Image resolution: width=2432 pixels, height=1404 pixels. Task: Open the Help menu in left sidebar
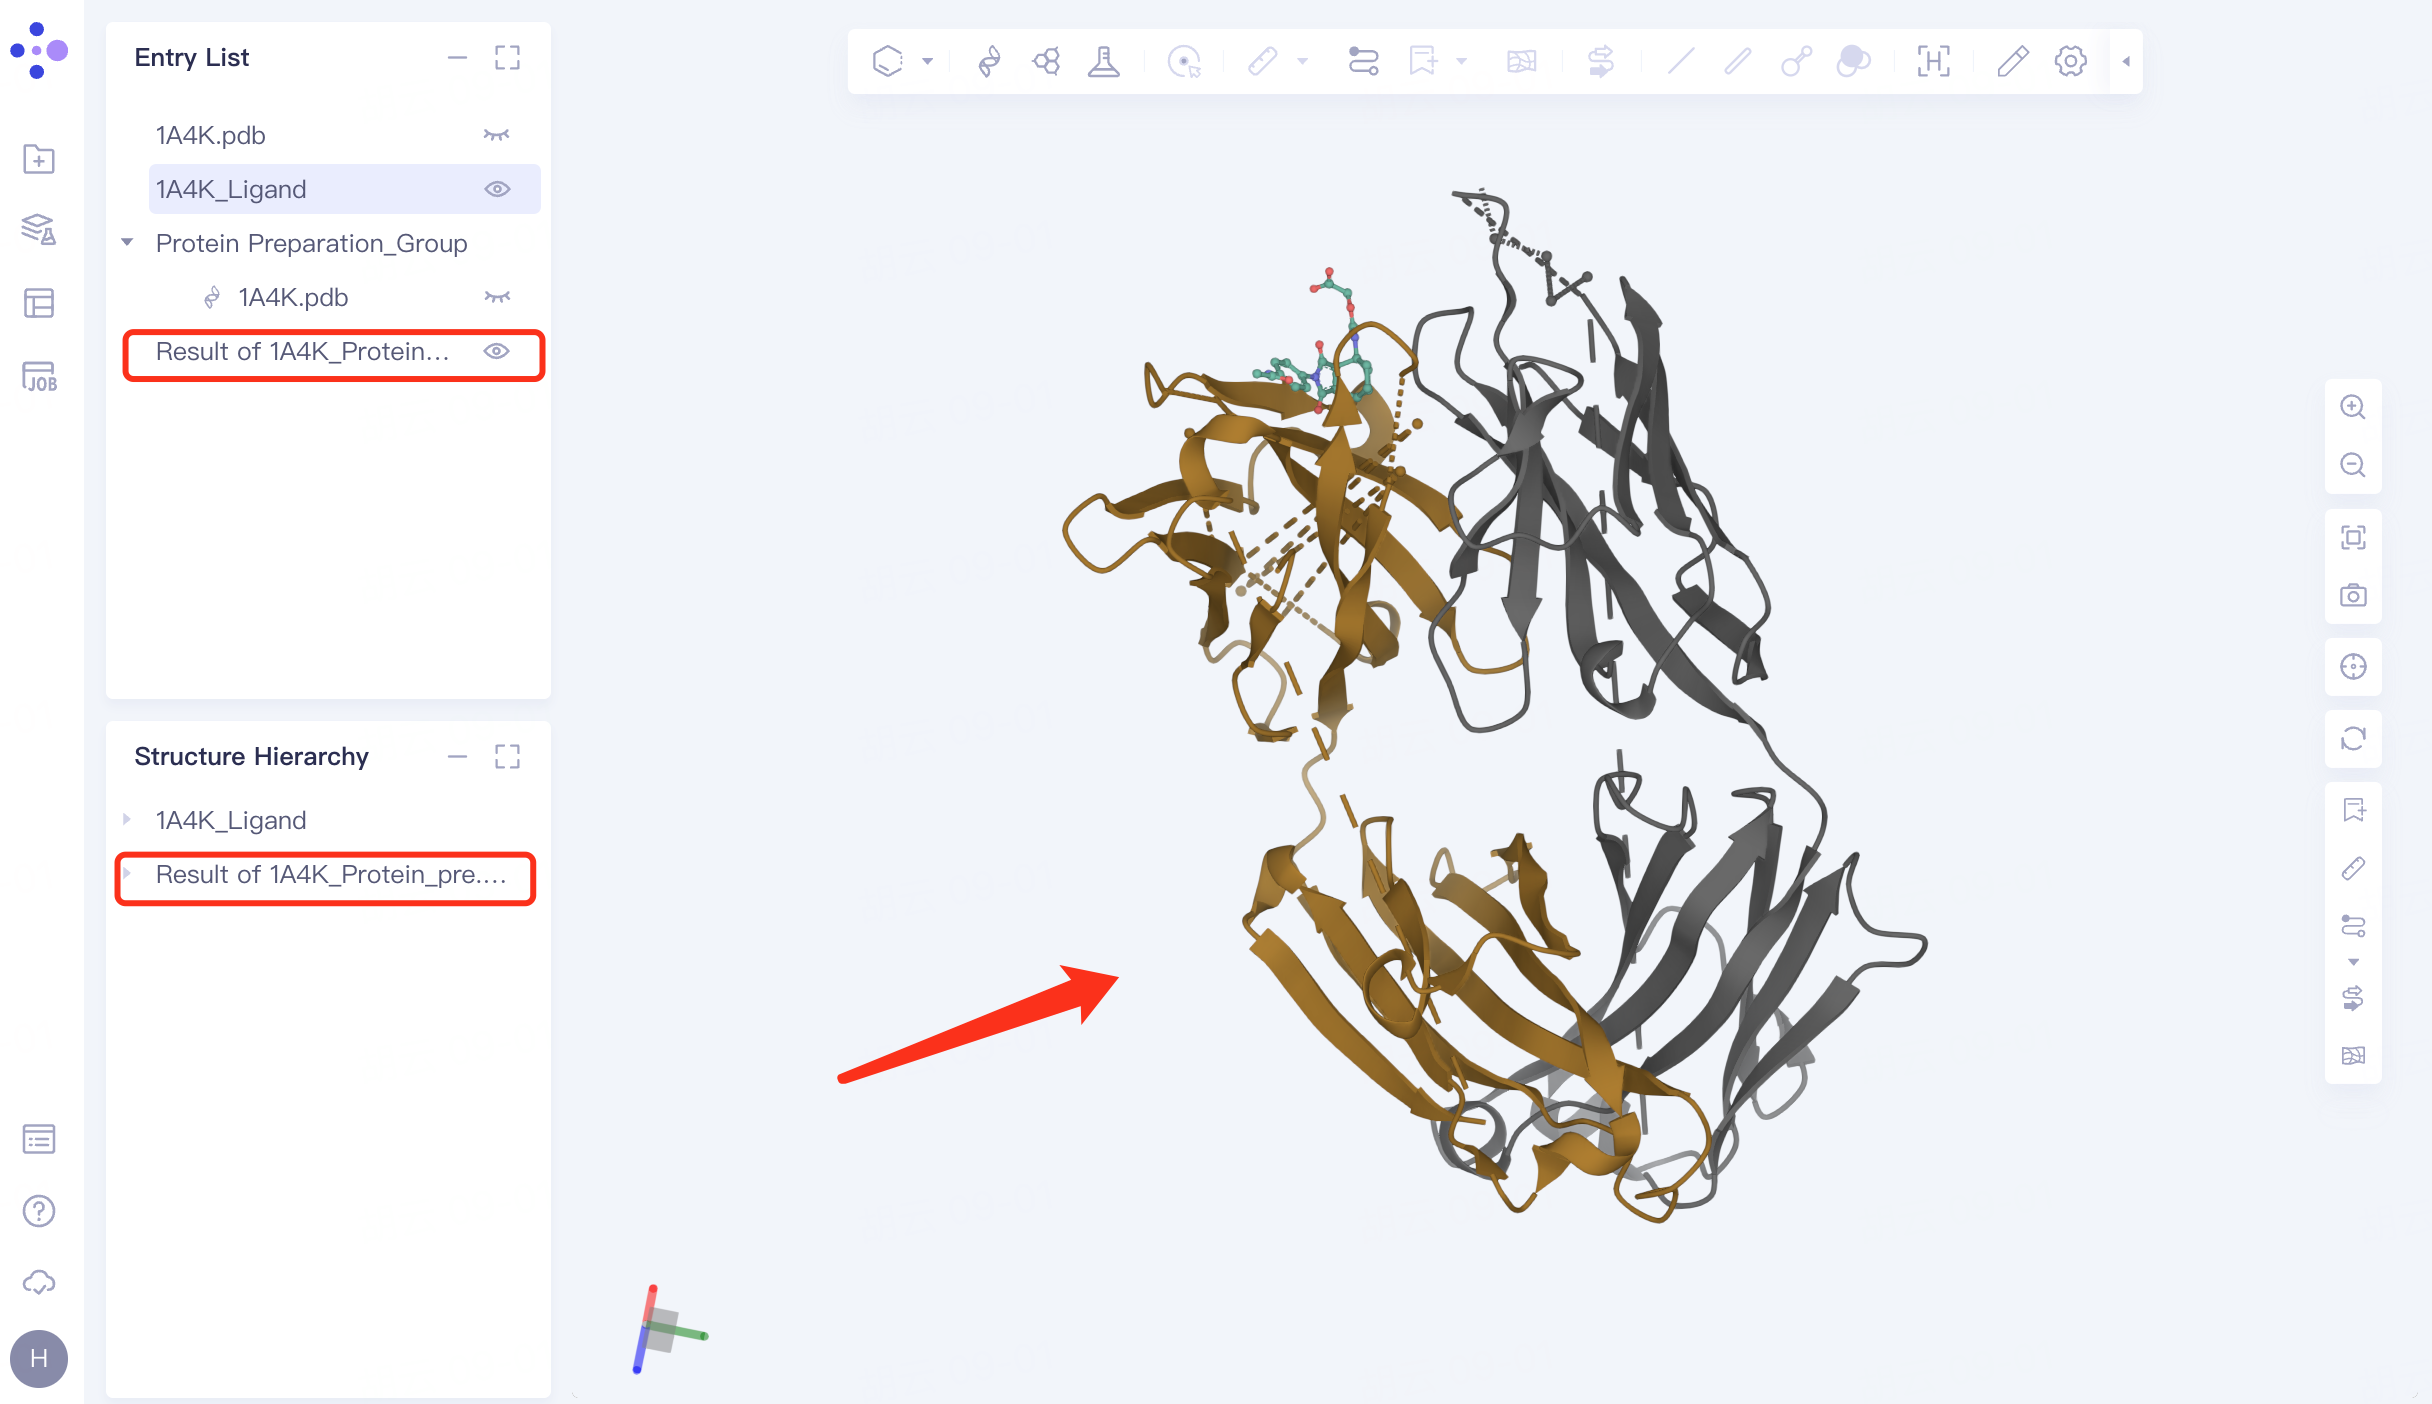tap(39, 1211)
